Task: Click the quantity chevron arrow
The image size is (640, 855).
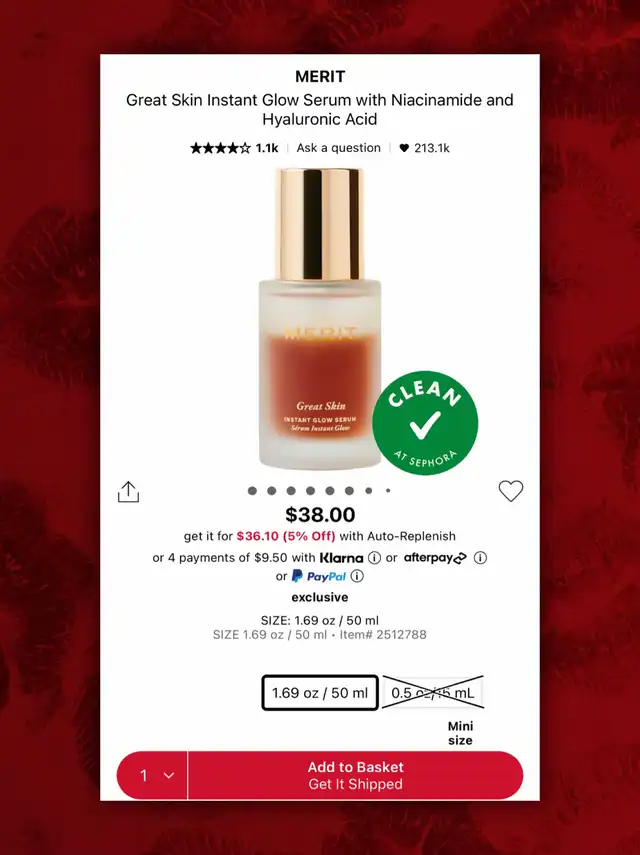Action: tap(169, 775)
